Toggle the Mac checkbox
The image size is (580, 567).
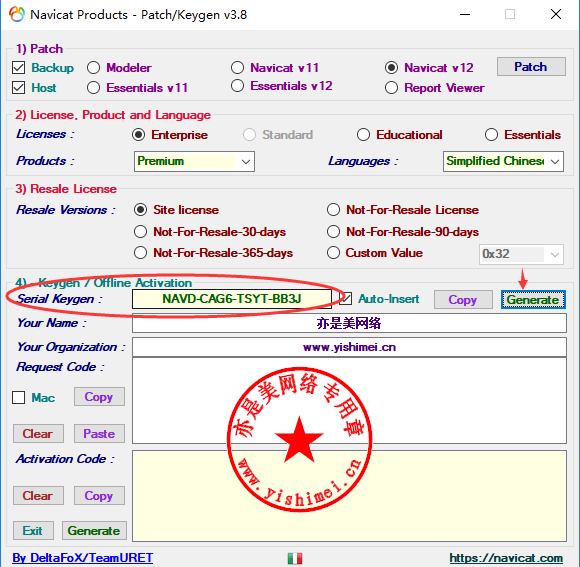pyautogui.click(x=18, y=398)
